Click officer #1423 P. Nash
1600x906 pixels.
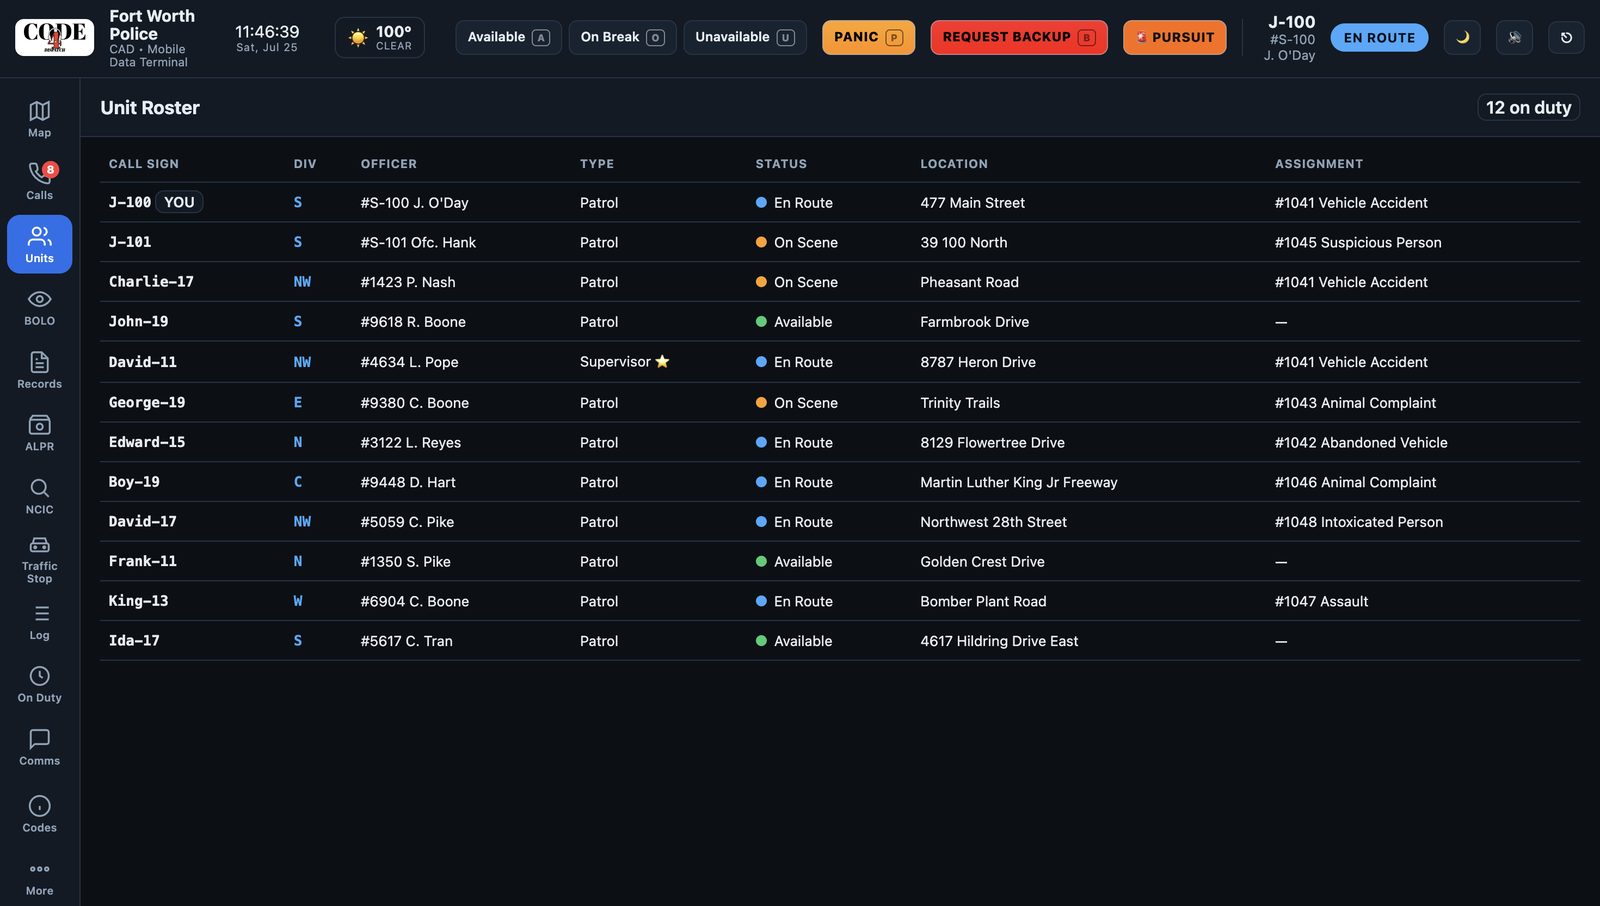tap(408, 282)
